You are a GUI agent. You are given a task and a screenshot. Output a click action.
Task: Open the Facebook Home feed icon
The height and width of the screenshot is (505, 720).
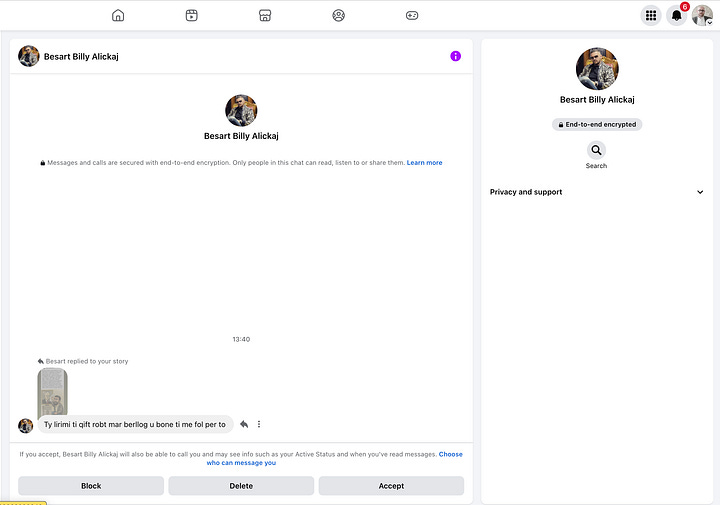pyautogui.click(x=118, y=16)
